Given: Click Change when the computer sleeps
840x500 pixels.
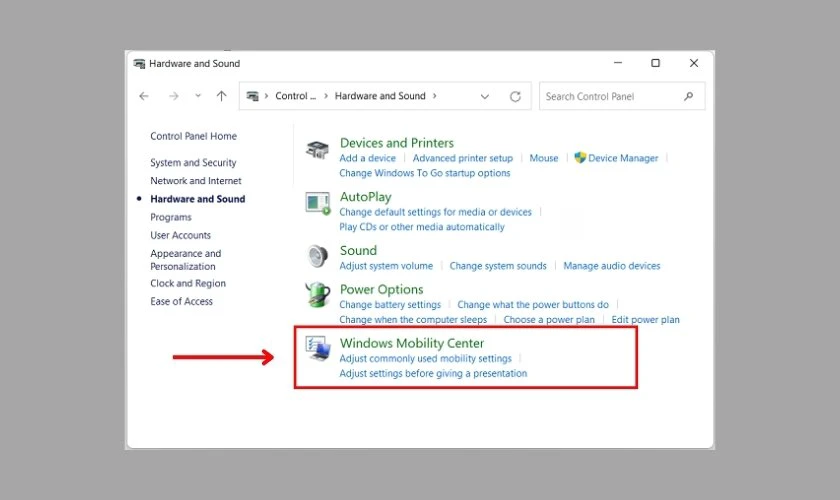Looking at the screenshot, I should (x=413, y=319).
